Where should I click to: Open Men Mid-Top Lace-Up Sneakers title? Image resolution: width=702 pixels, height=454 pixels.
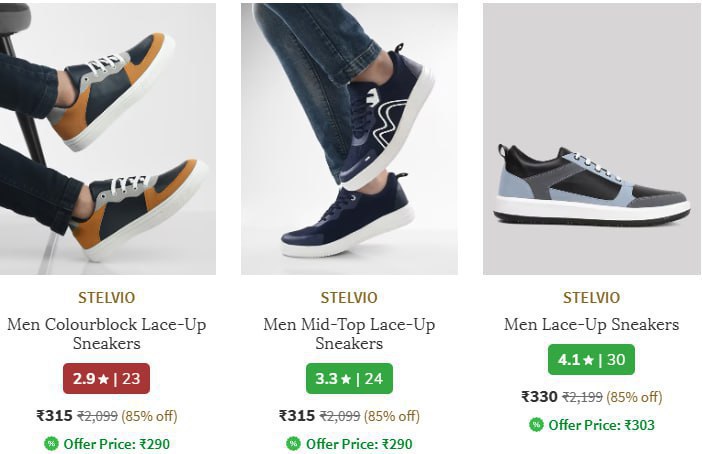(x=349, y=334)
